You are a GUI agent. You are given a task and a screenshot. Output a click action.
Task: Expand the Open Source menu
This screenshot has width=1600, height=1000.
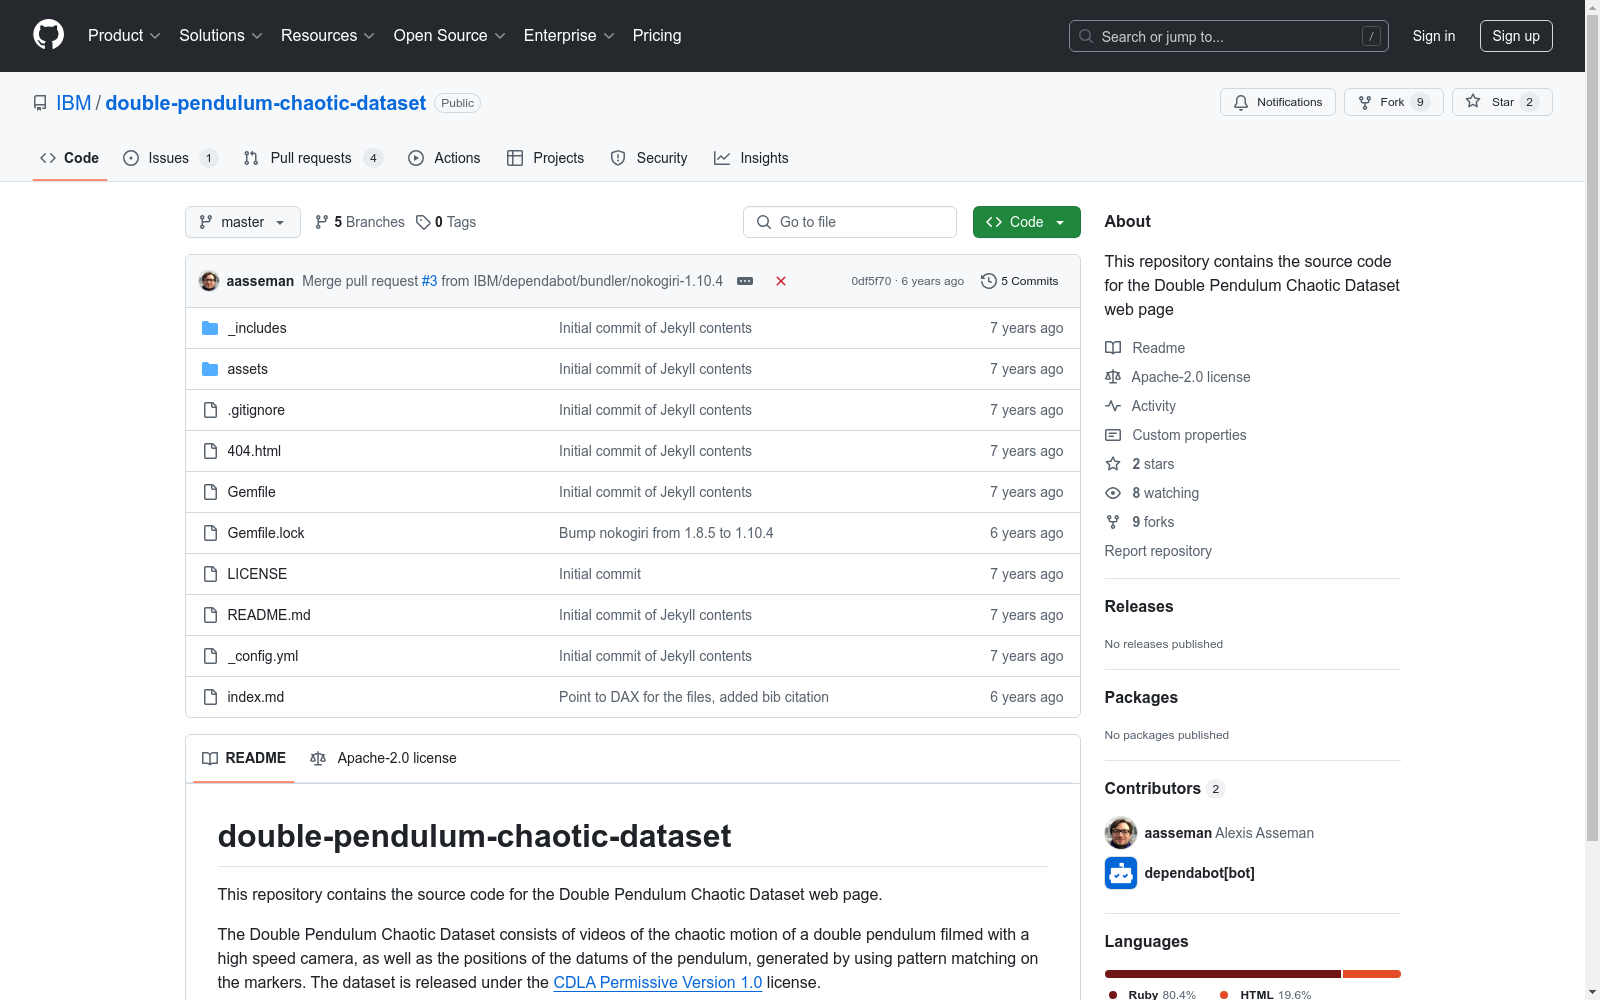click(450, 36)
